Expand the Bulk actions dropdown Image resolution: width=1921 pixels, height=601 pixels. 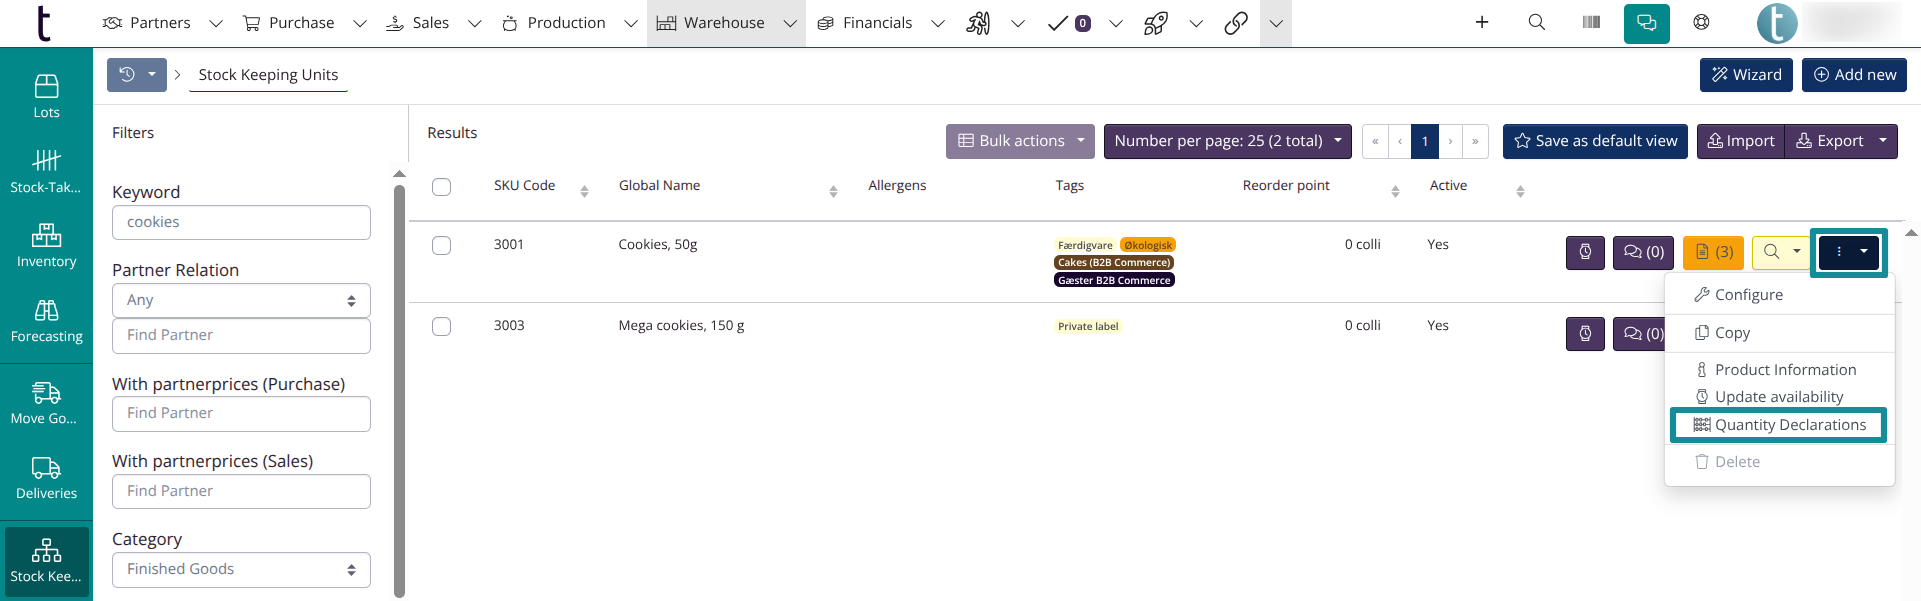[x=1020, y=141]
